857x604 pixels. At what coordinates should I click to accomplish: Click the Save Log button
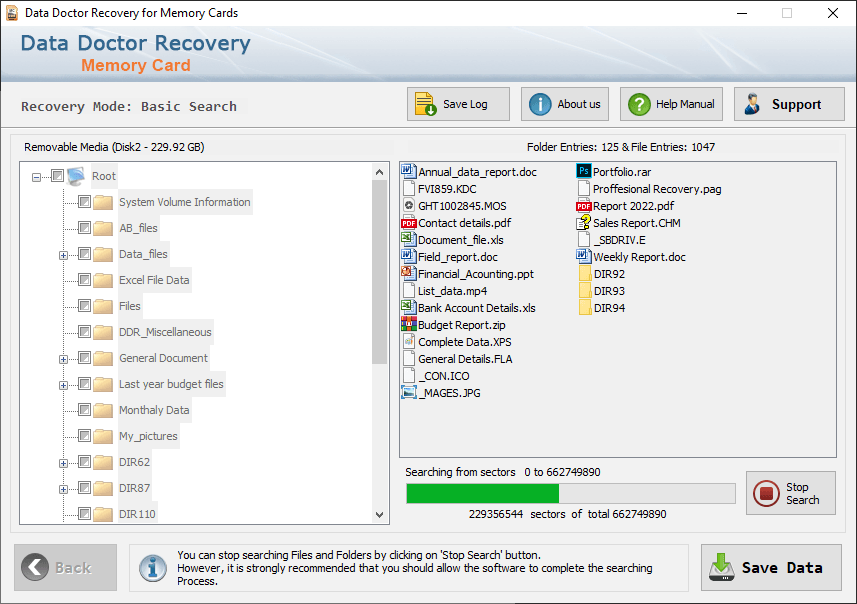point(458,104)
